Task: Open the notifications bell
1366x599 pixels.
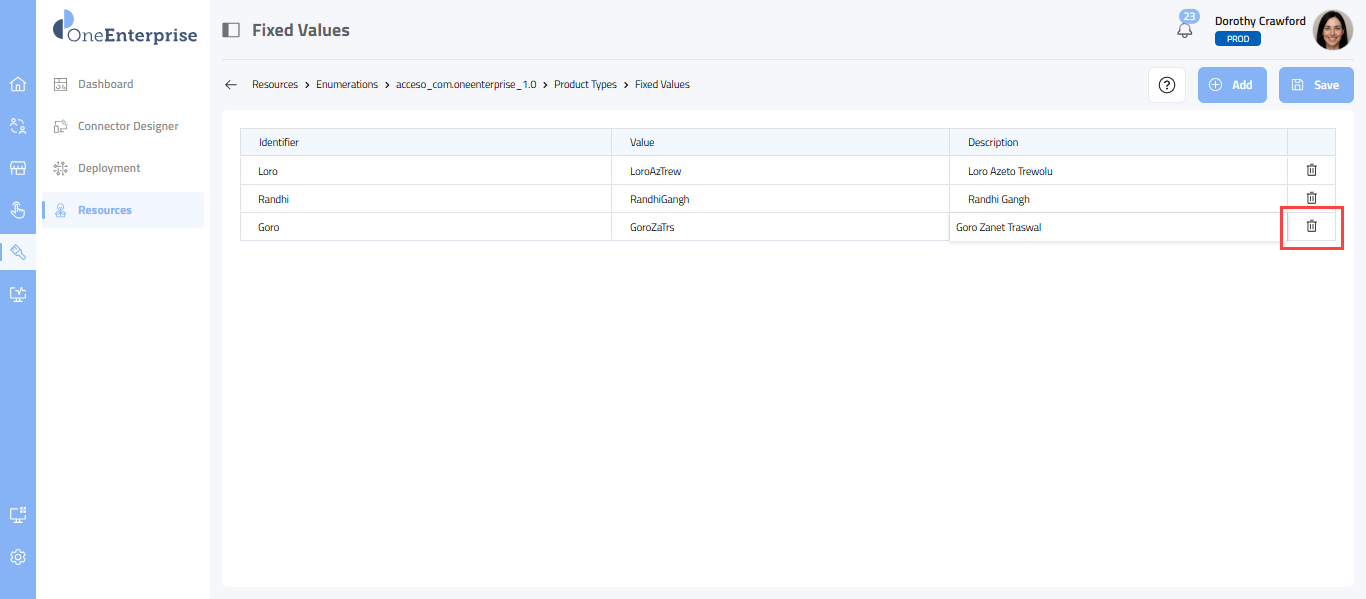Action: [1185, 30]
